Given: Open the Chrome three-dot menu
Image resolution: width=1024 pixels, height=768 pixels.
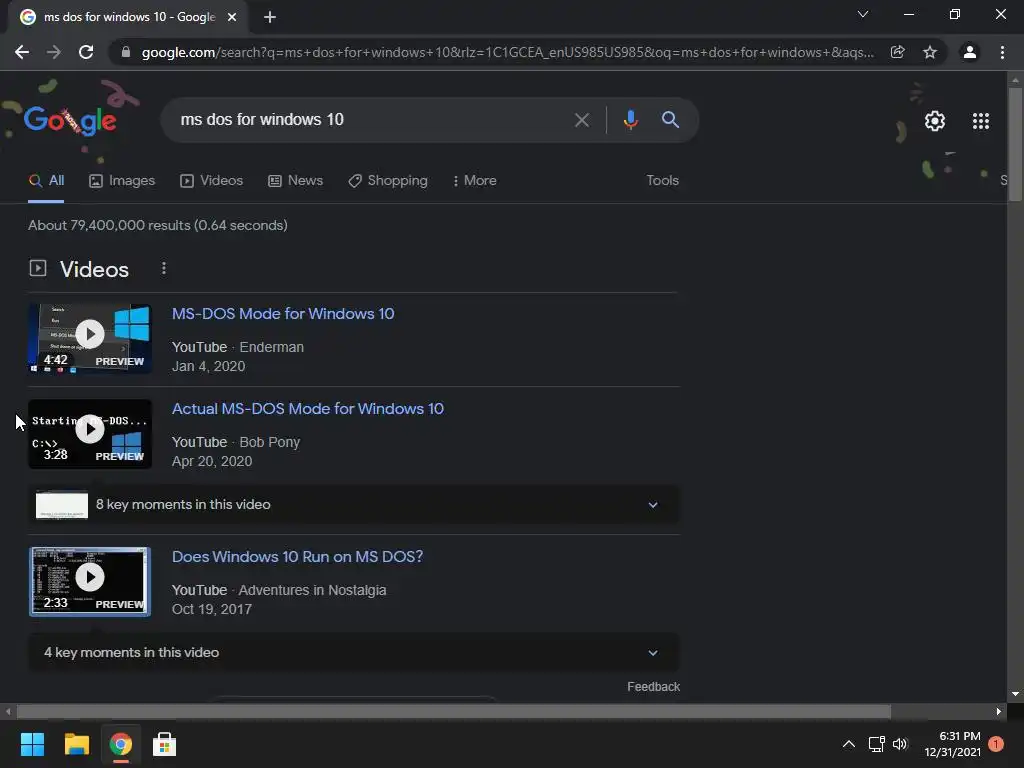Looking at the screenshot, I should click(x=1002, y=52).
